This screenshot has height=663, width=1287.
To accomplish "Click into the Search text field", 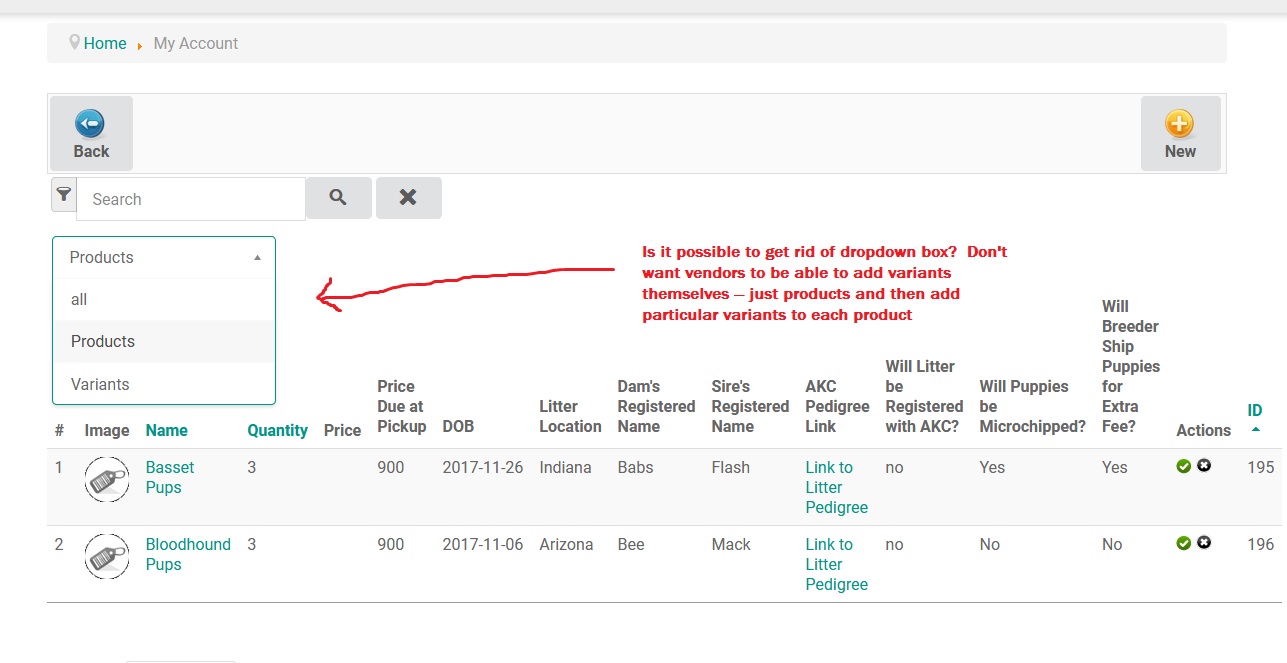I will (191, 199).
